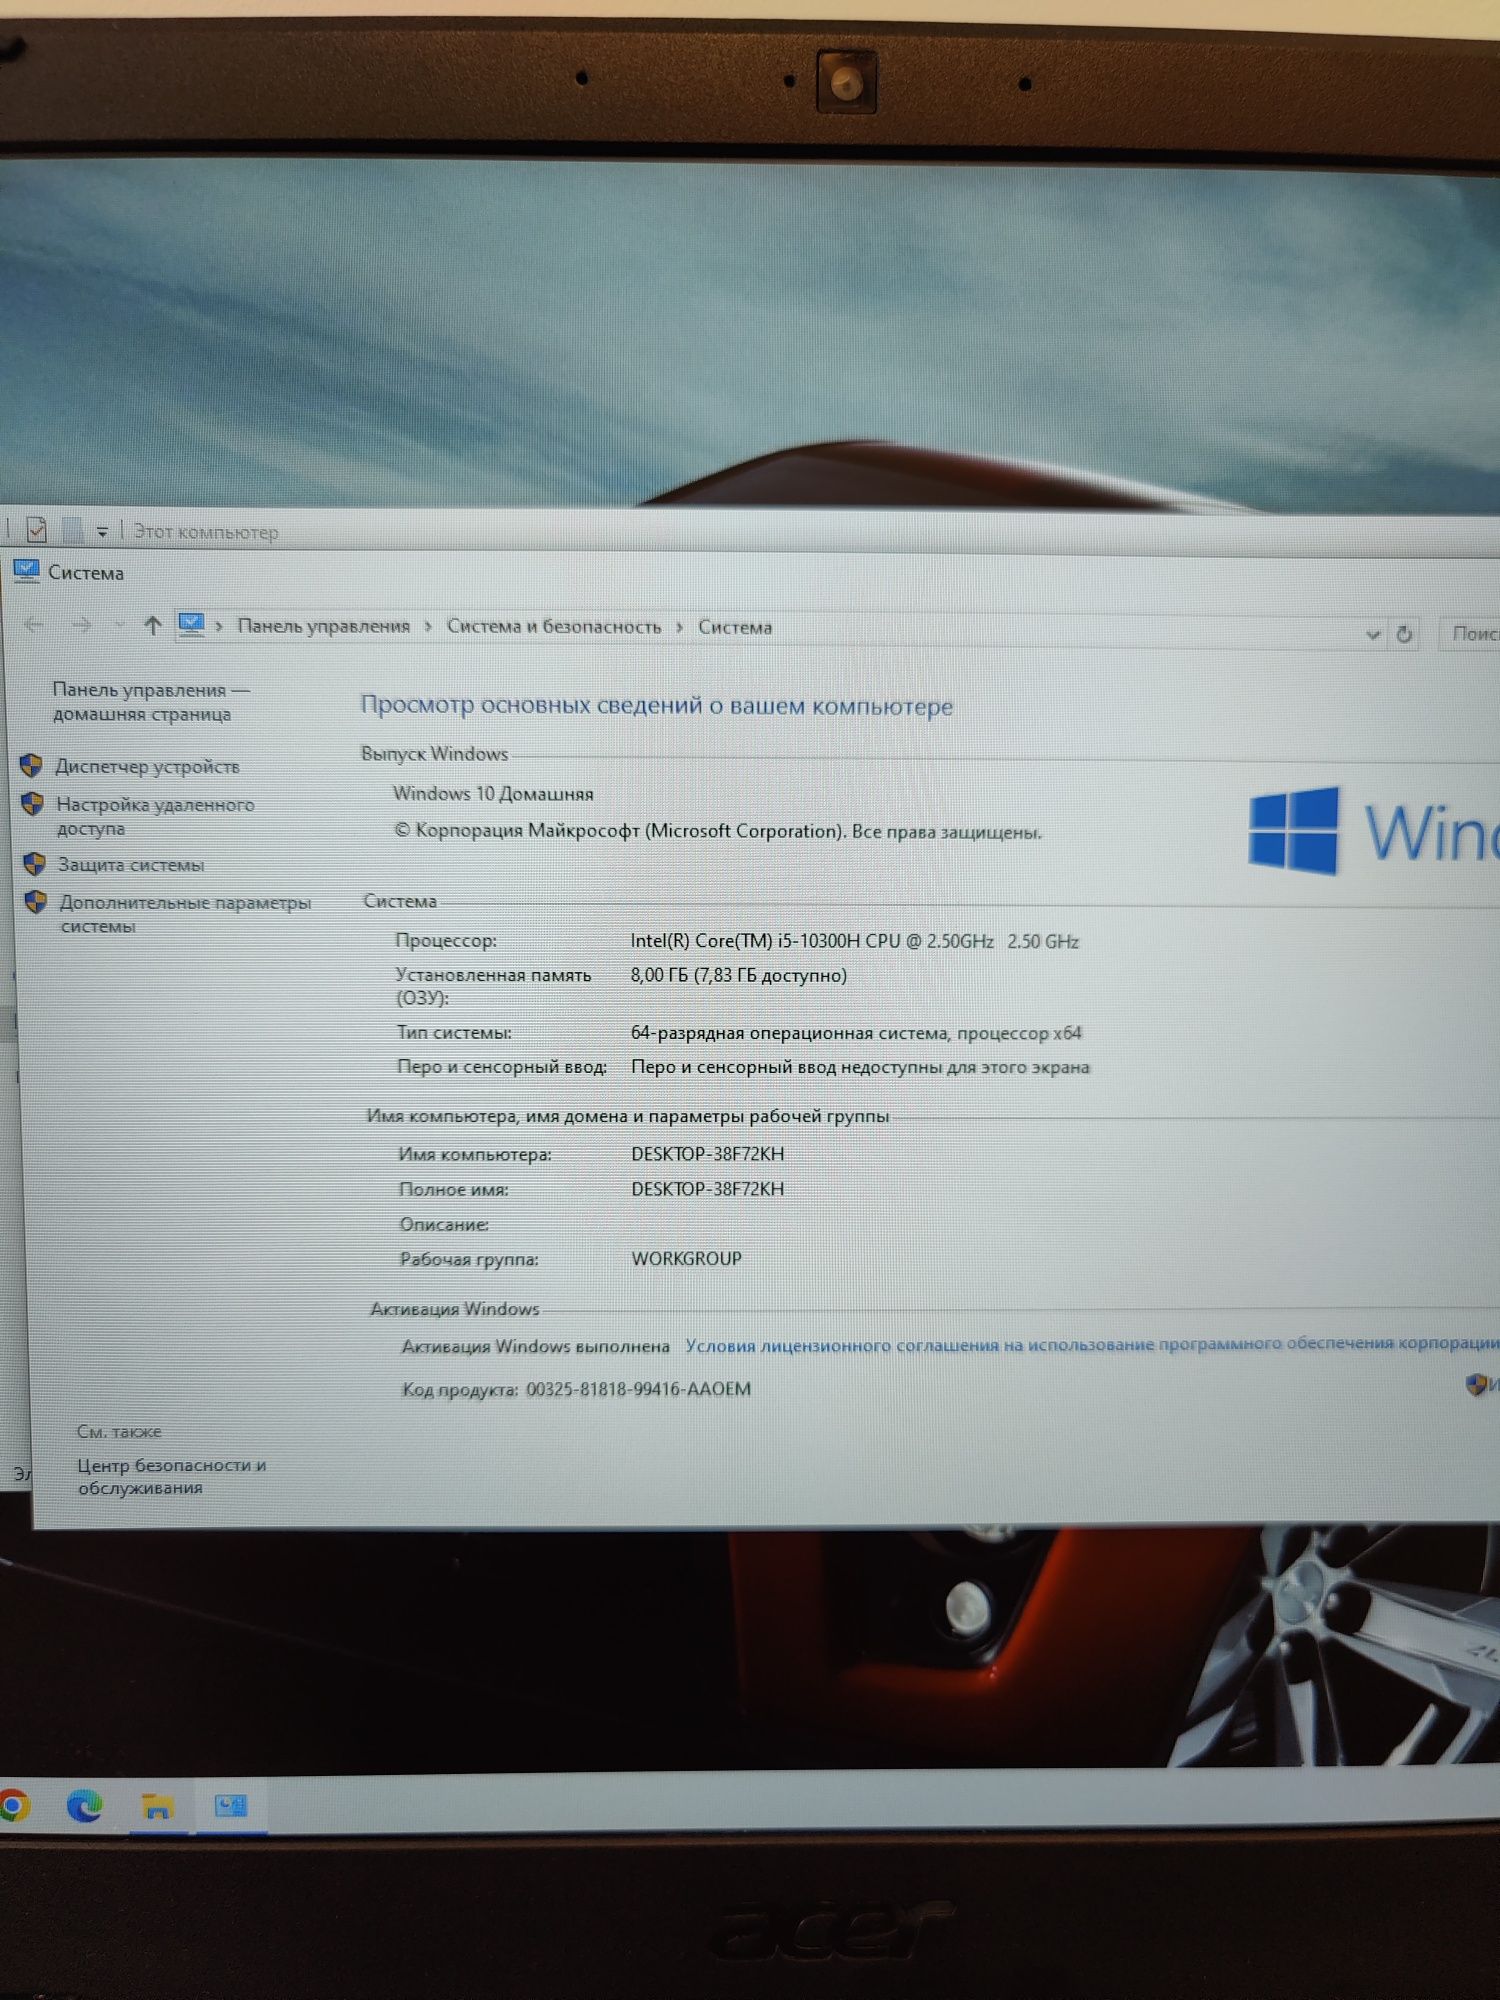Open Диспетчер устройств
This screenshot has height=2000, width=1500.
coord(148,767)
